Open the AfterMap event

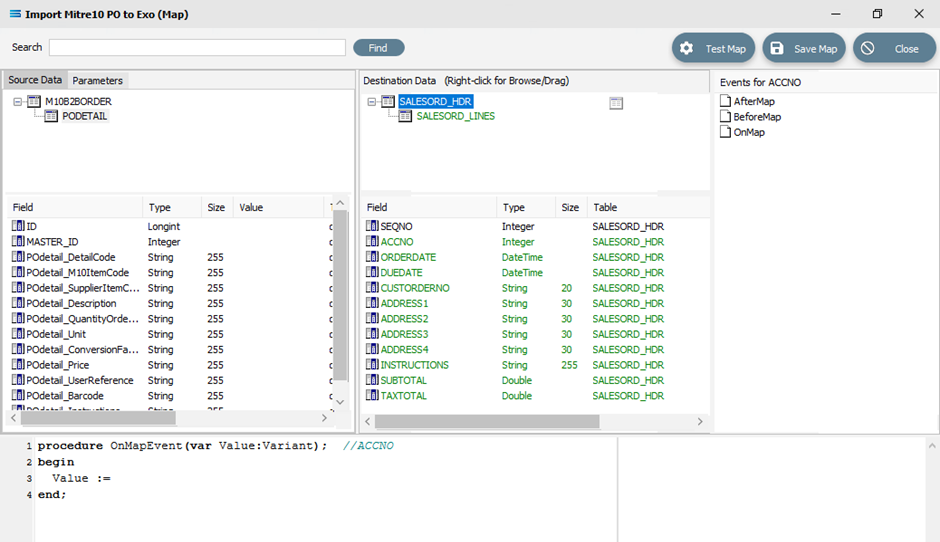pyautogui.click(x=748, y=101)
